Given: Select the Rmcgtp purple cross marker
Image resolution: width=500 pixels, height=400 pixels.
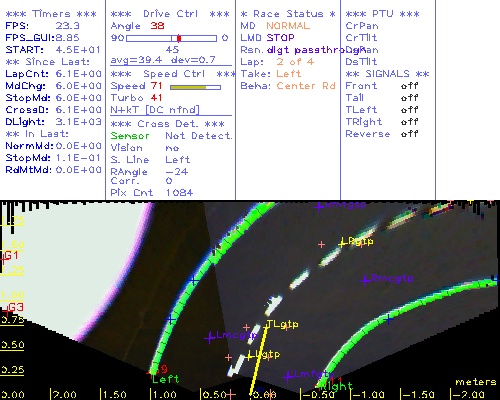Looking at the screenshot, I should coord(365,280).
